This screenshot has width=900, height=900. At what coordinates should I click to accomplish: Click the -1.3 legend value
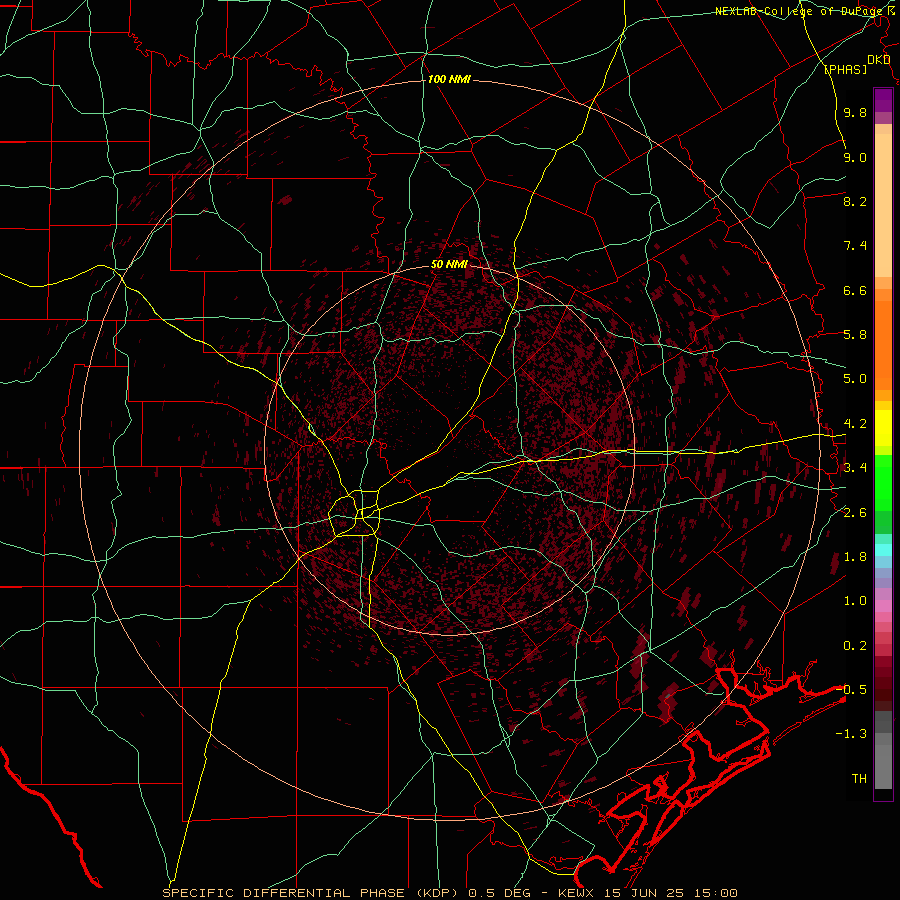tap(851, 734)
